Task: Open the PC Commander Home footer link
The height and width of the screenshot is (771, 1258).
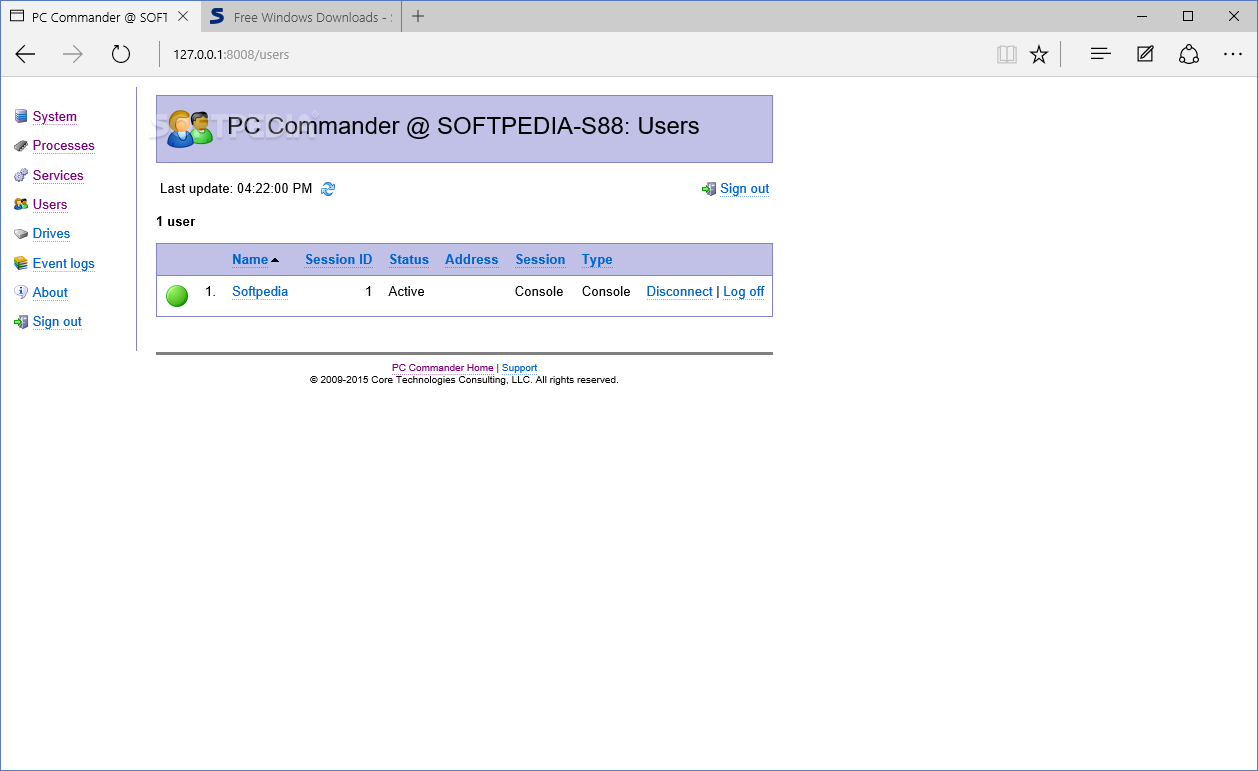Action: tap(442, 368)
